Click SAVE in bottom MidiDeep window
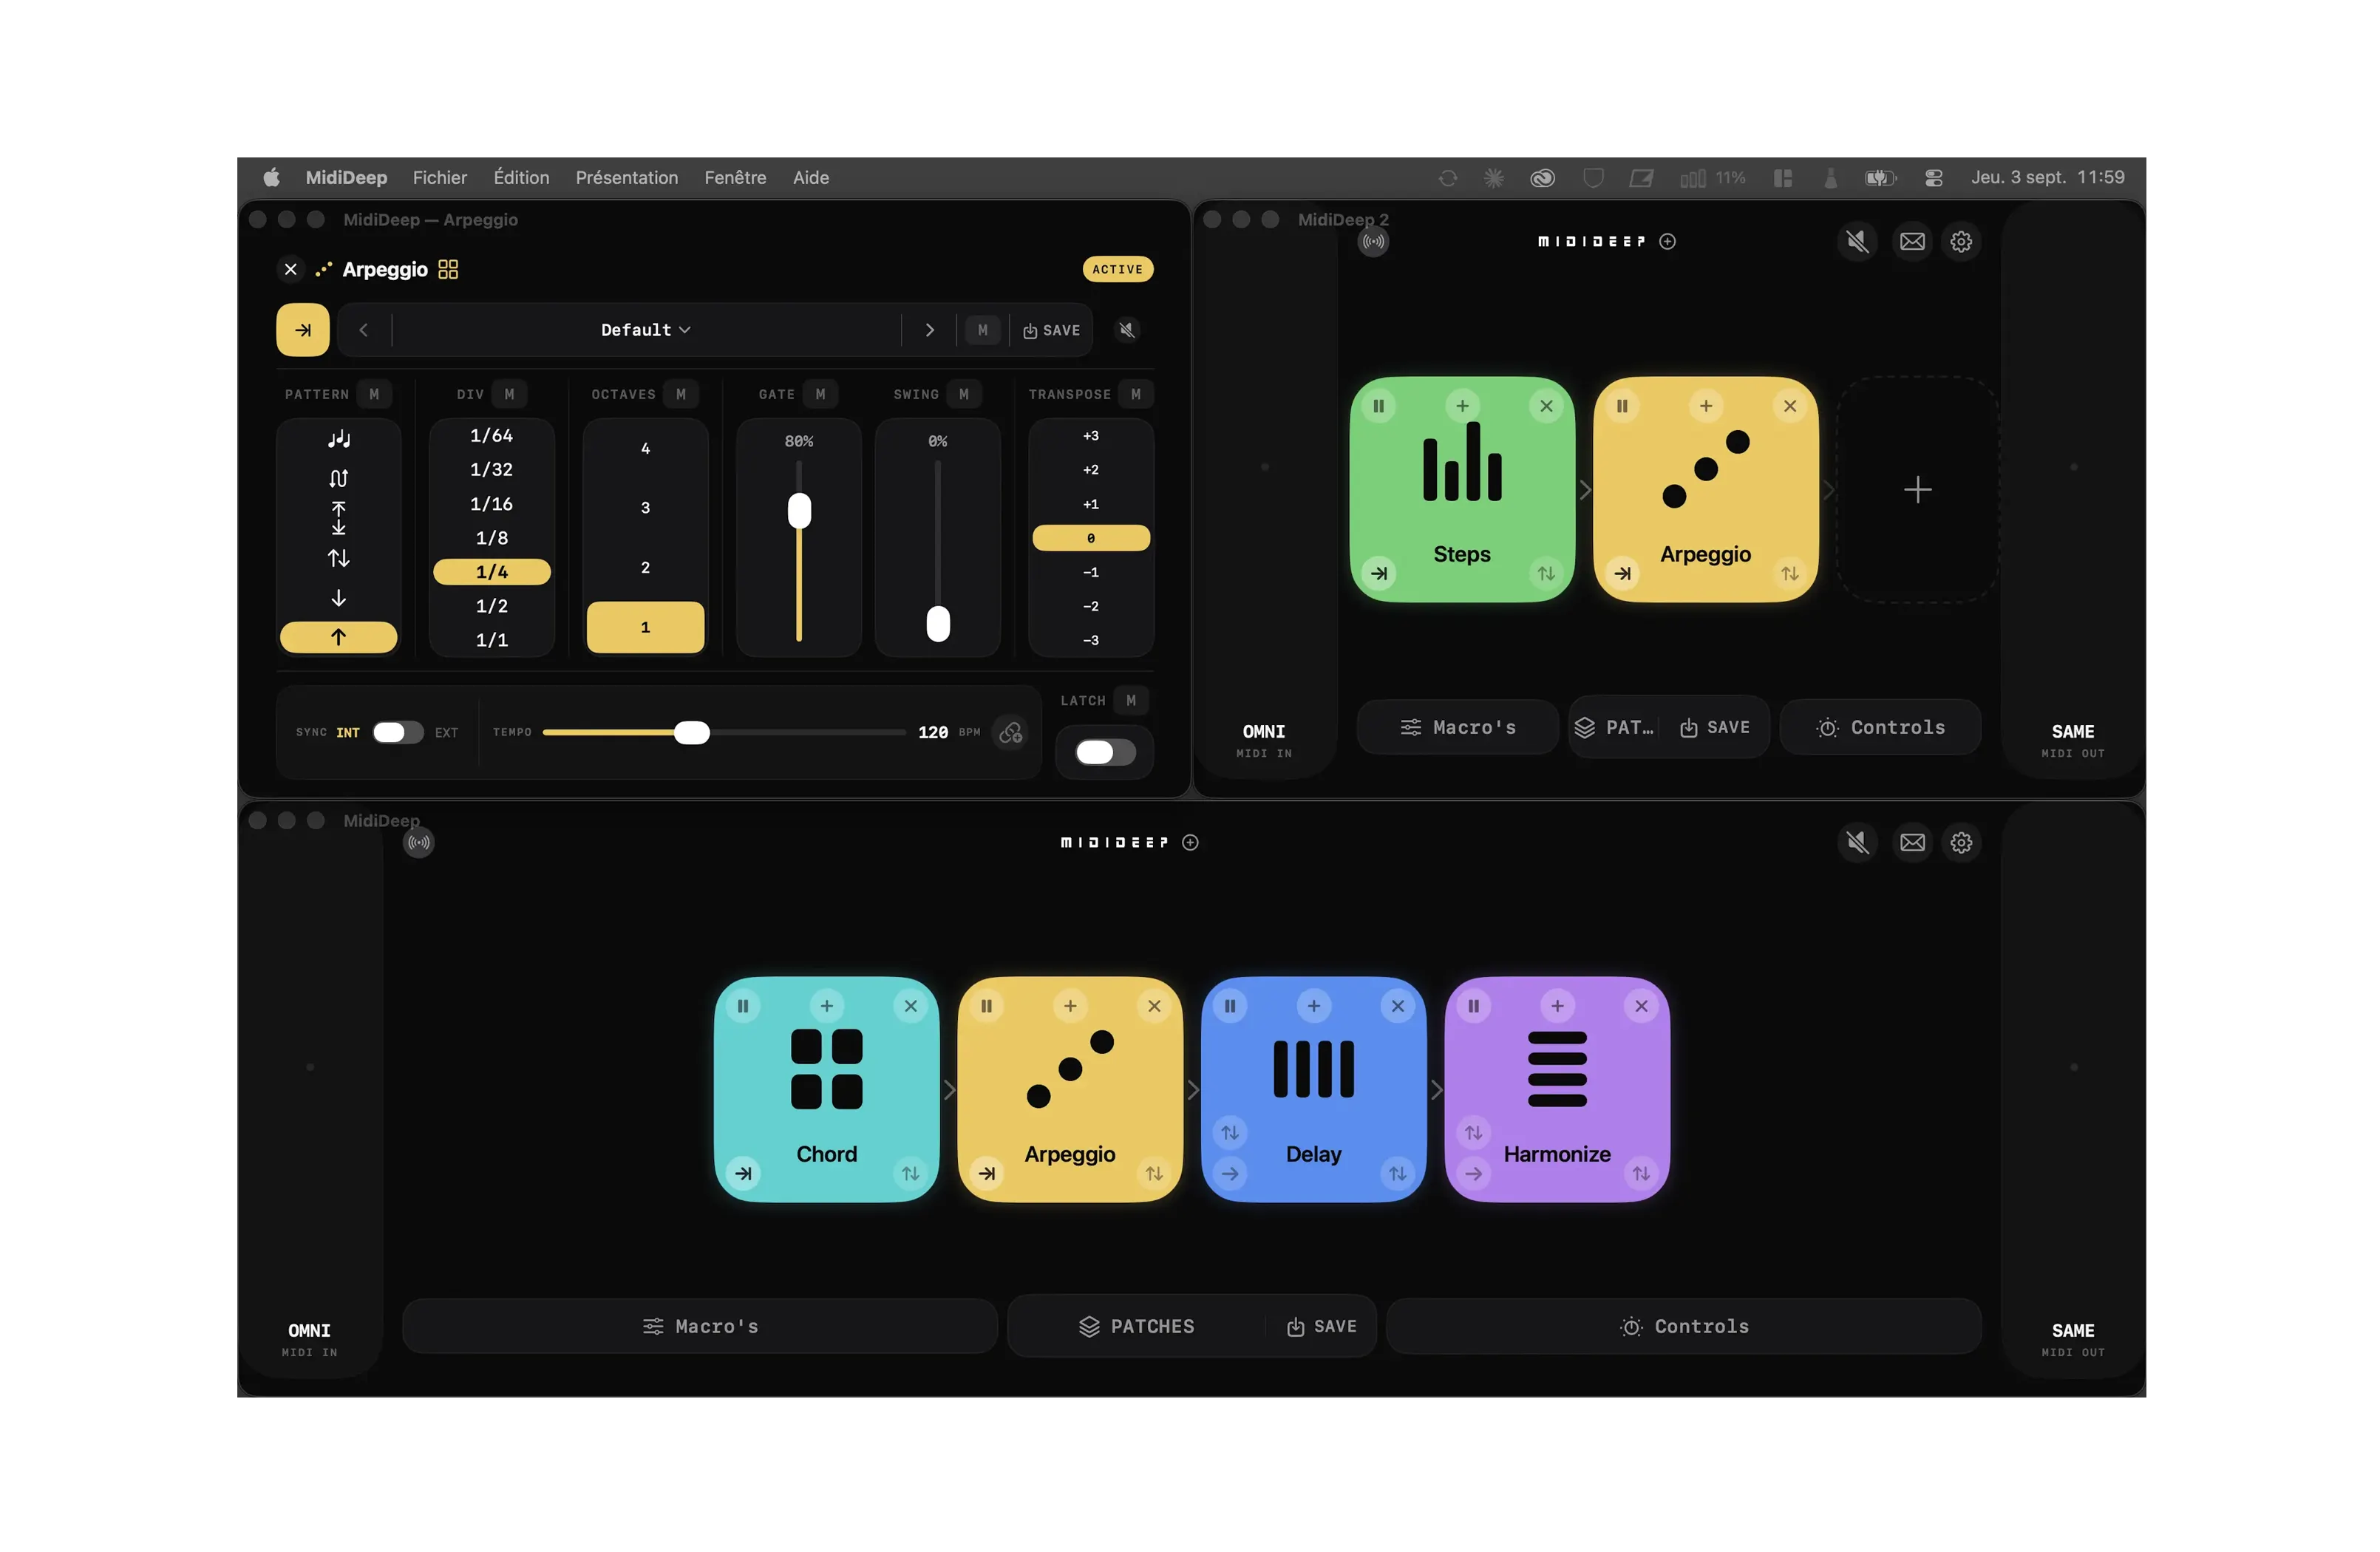 click(x=1321, y=1327)
